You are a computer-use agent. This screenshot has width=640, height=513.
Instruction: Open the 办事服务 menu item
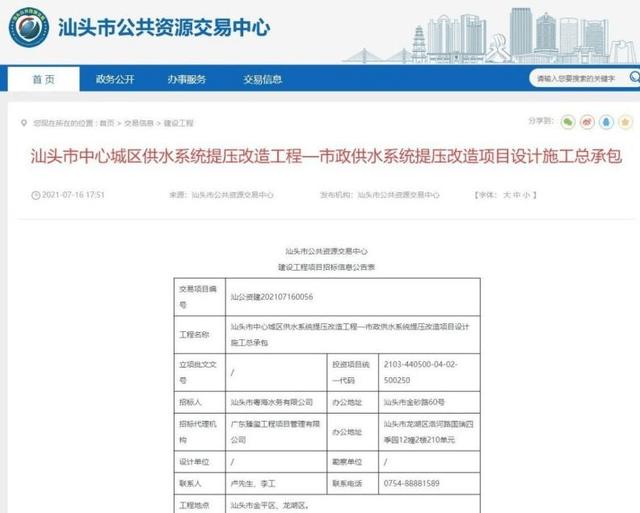187,79
